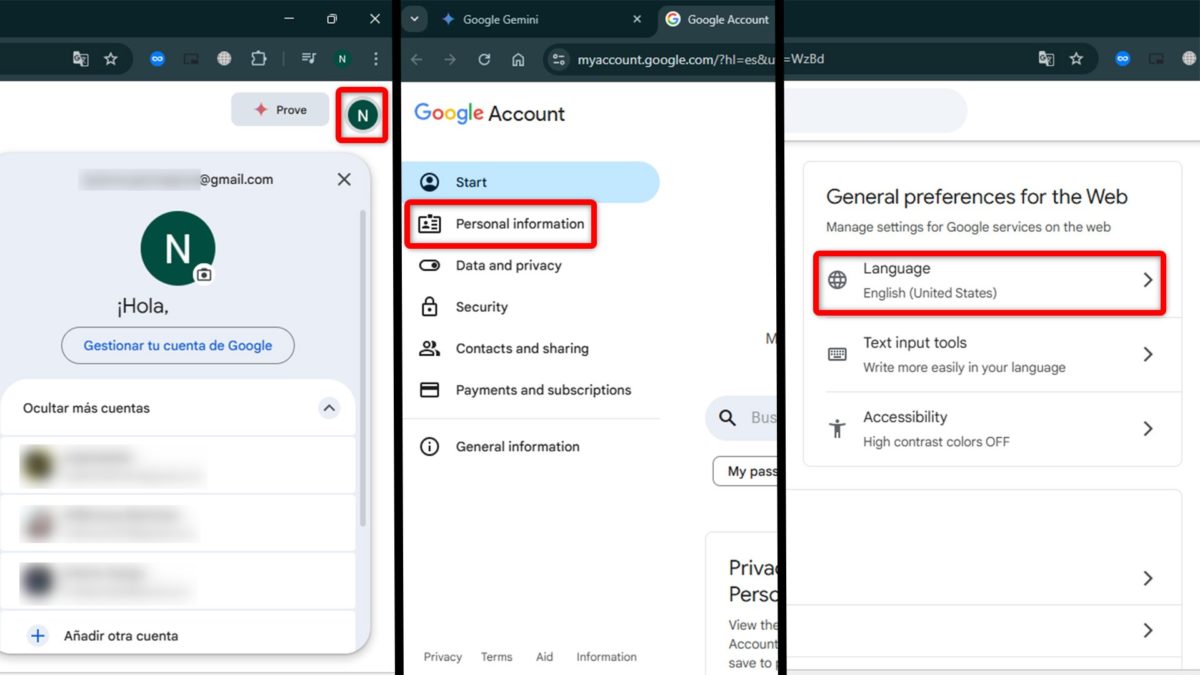This screenshot has width=1200, height=675.
Task: Click the large N profile picture
Action: [178, 248]
